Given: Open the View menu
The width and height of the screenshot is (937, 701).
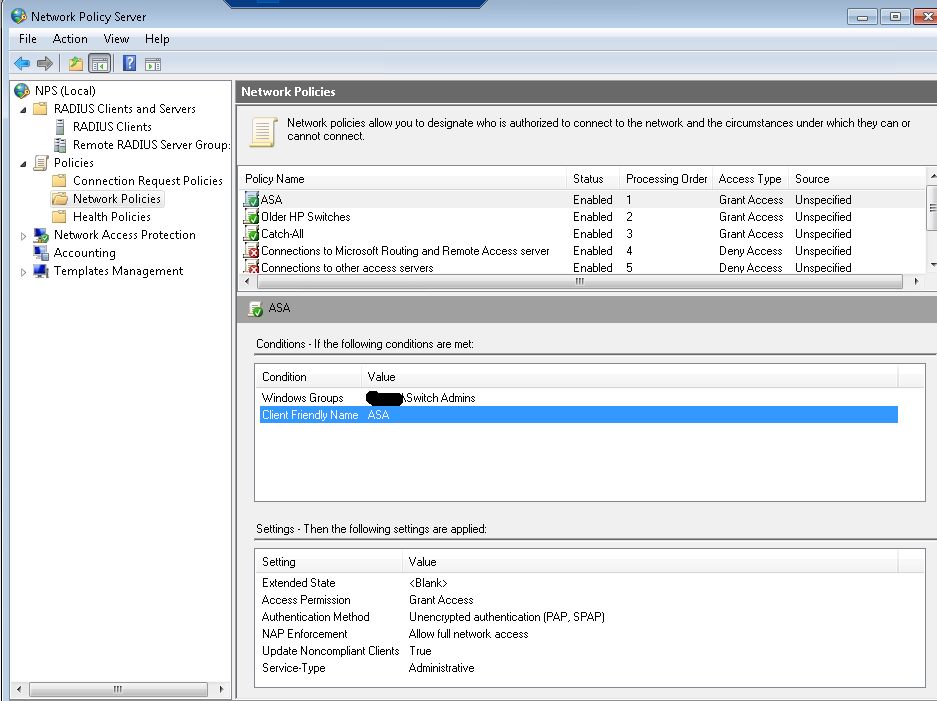Looking at the screenshot, I should click(x=116, y=39).
